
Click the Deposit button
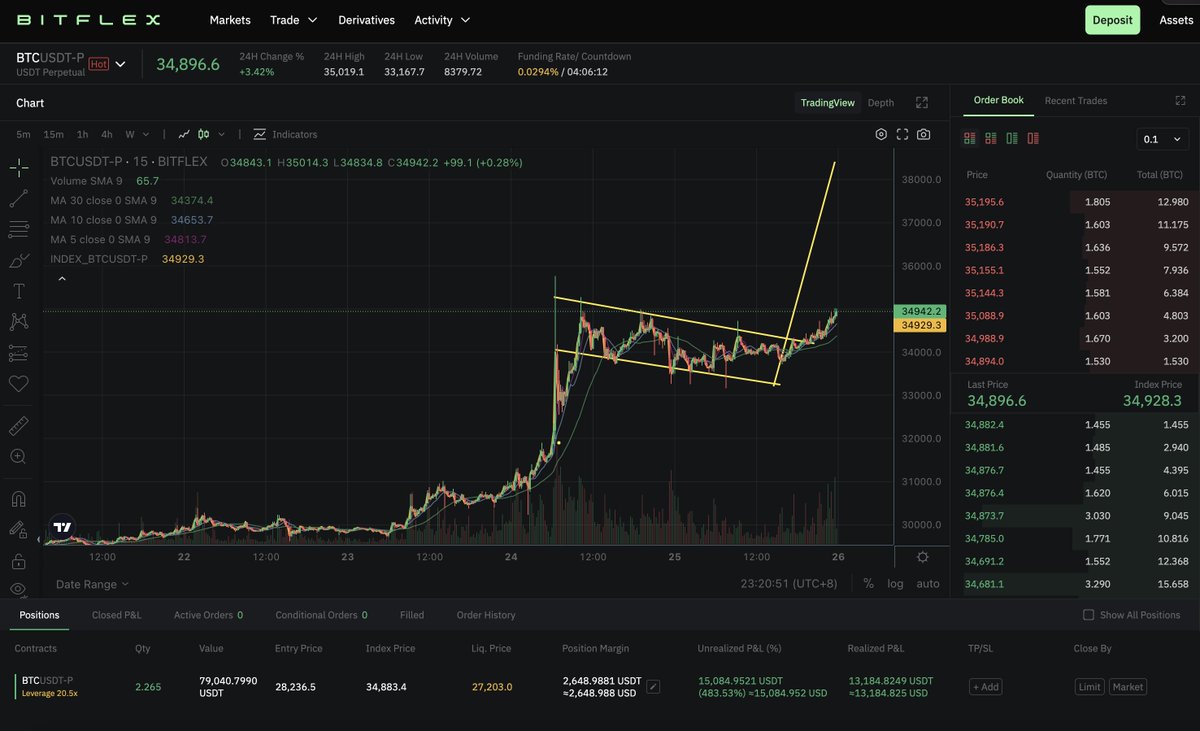(1112, 20)
